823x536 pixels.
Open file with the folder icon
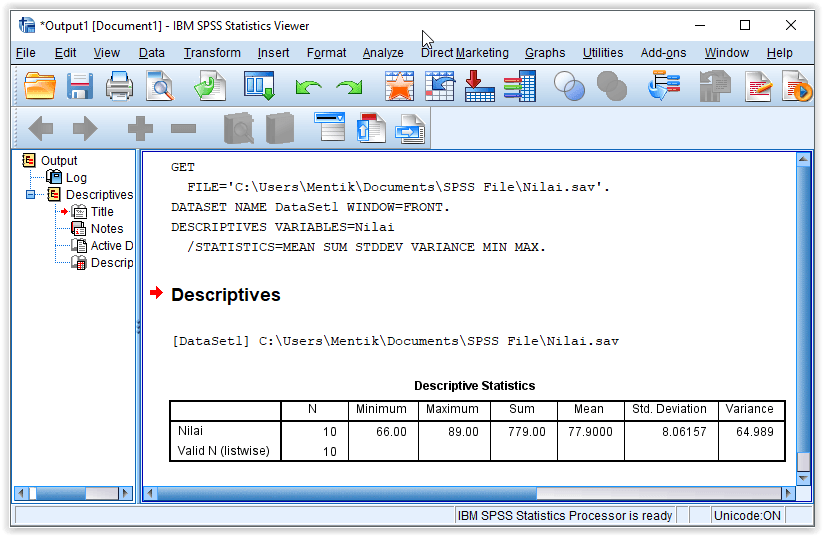tap(40, 86)
